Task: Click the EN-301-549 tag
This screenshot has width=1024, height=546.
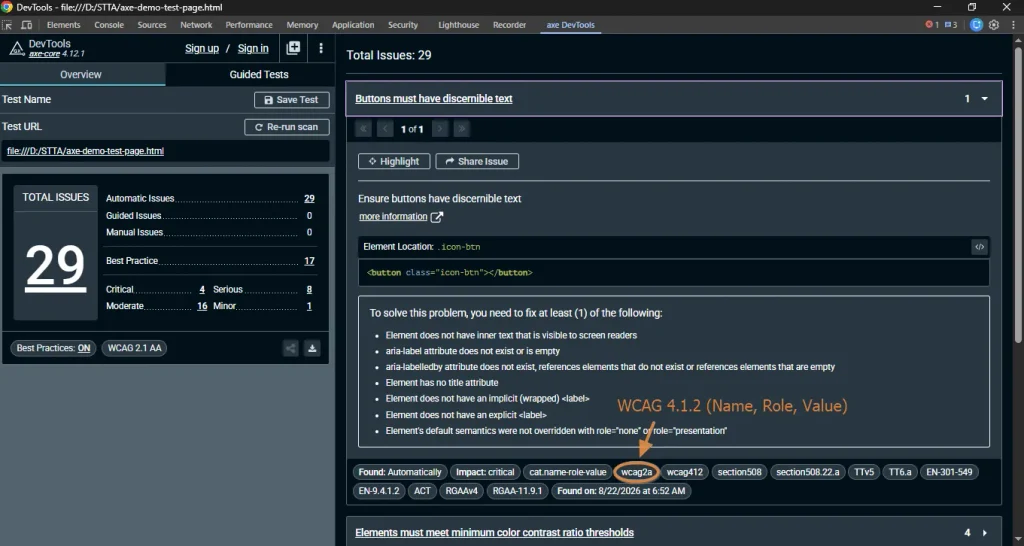Action: point(949,472)
